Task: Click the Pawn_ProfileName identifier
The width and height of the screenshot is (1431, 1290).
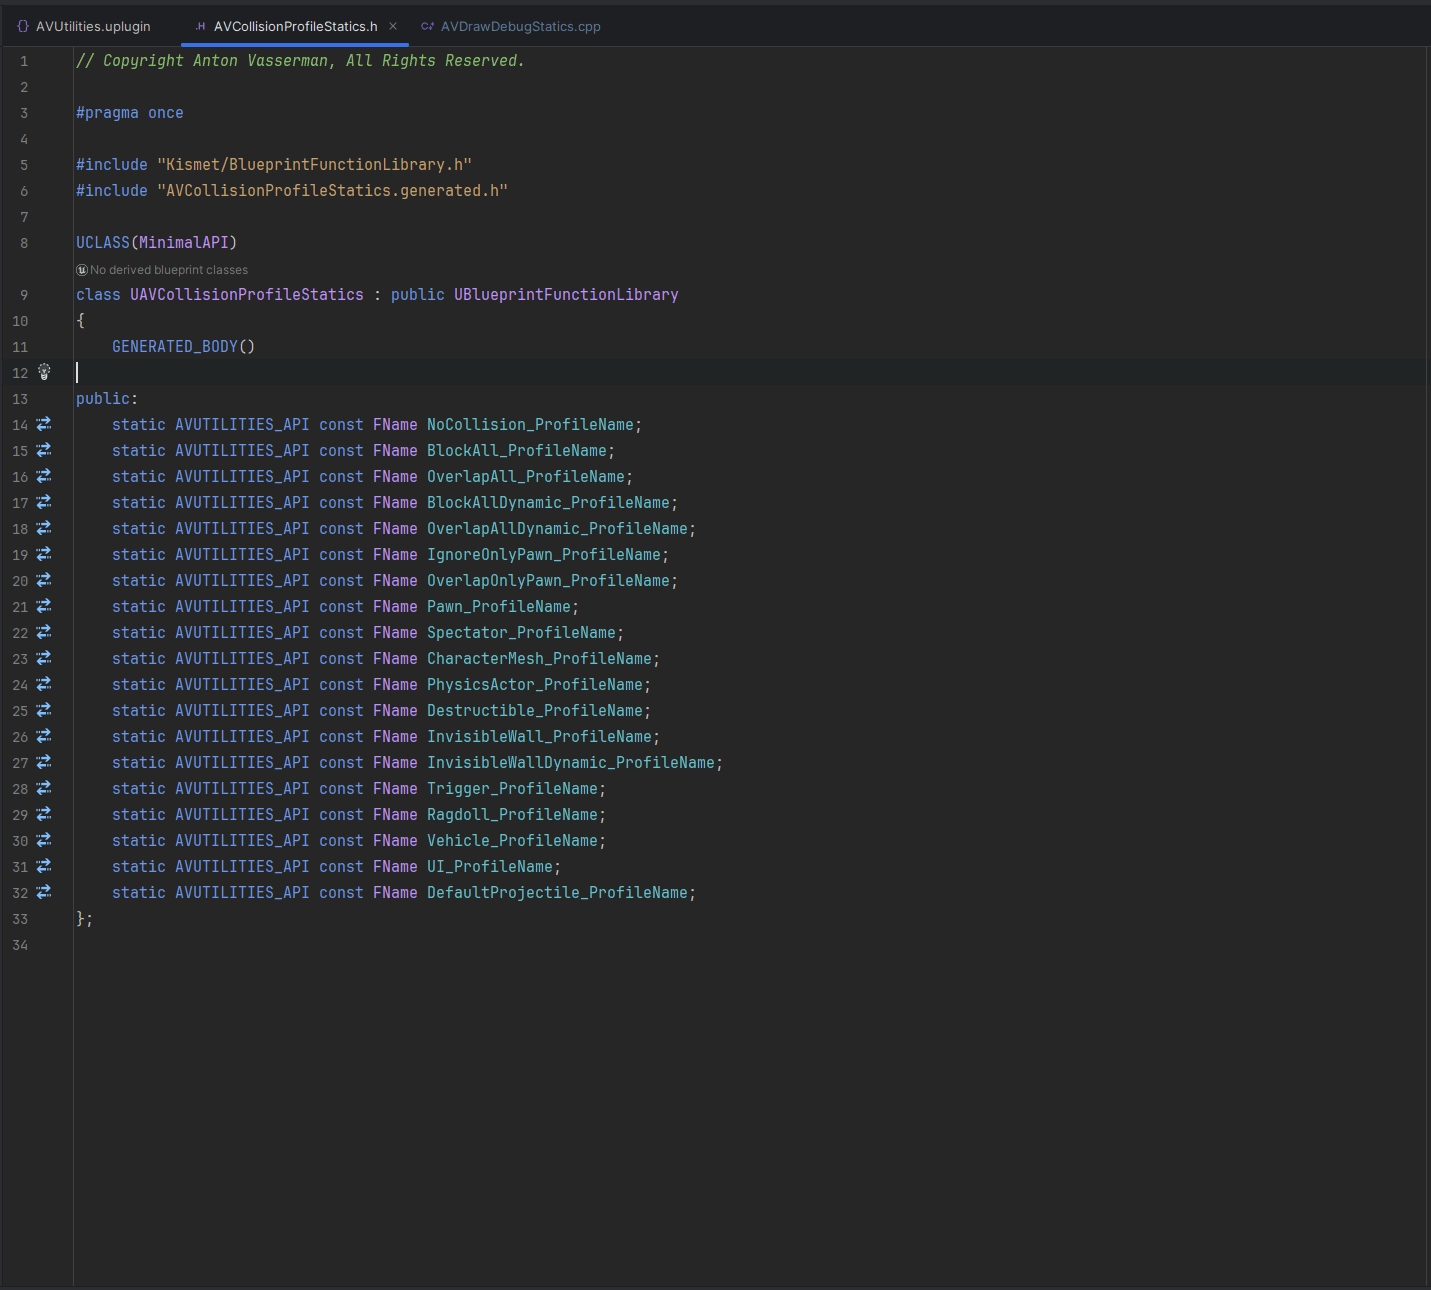Action: click(499, 607)
